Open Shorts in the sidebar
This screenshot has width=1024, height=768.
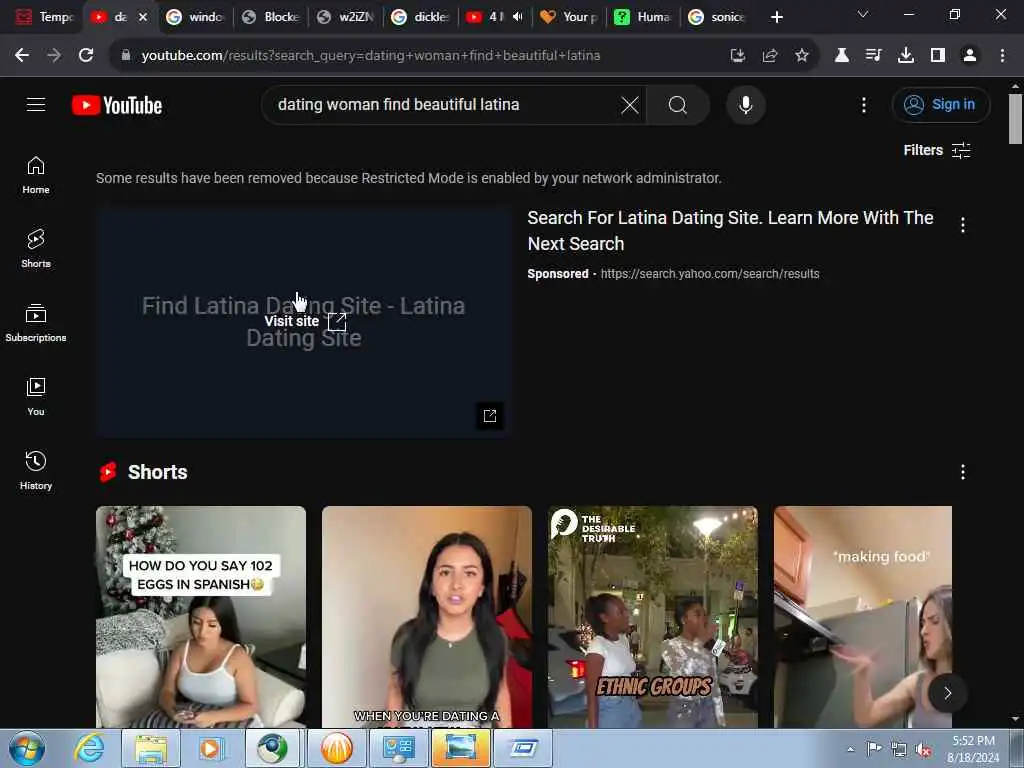pos(36,249)
